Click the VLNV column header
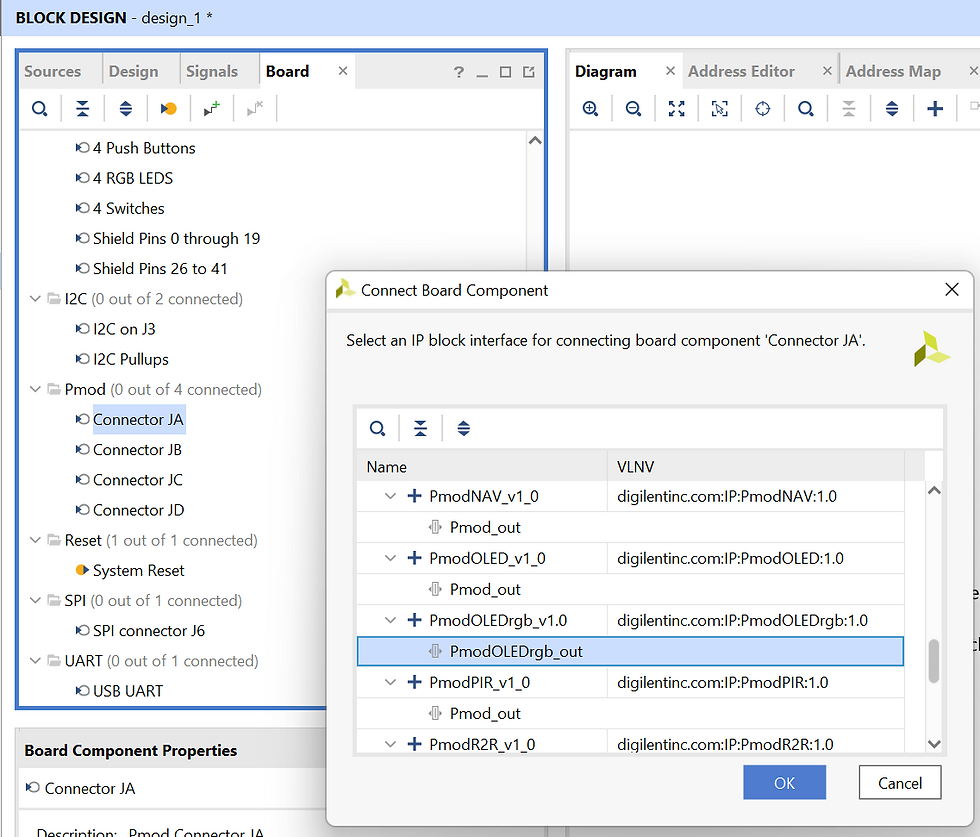980x837 pixels. coord(756,467)
